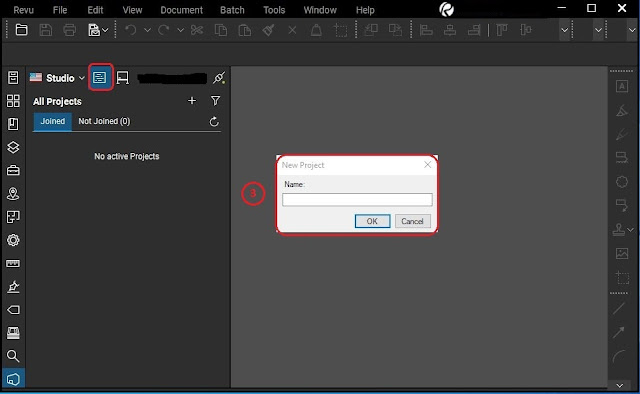640x394 pixels.
Task: Open the View menu
Action: pos(132,10)
